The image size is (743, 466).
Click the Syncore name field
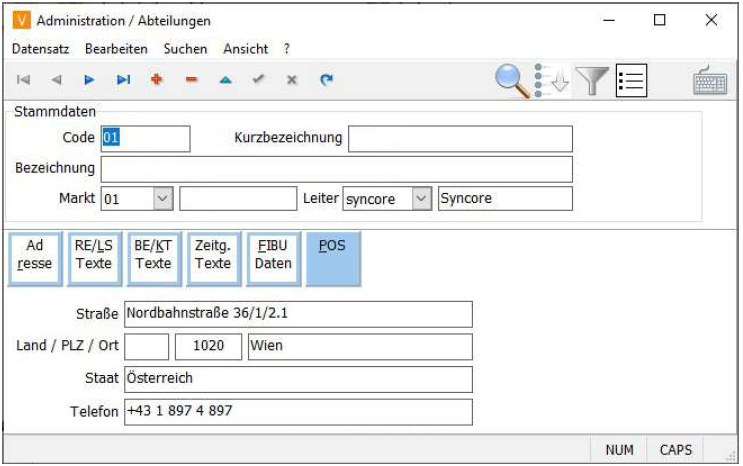click(x=505, y=198)
